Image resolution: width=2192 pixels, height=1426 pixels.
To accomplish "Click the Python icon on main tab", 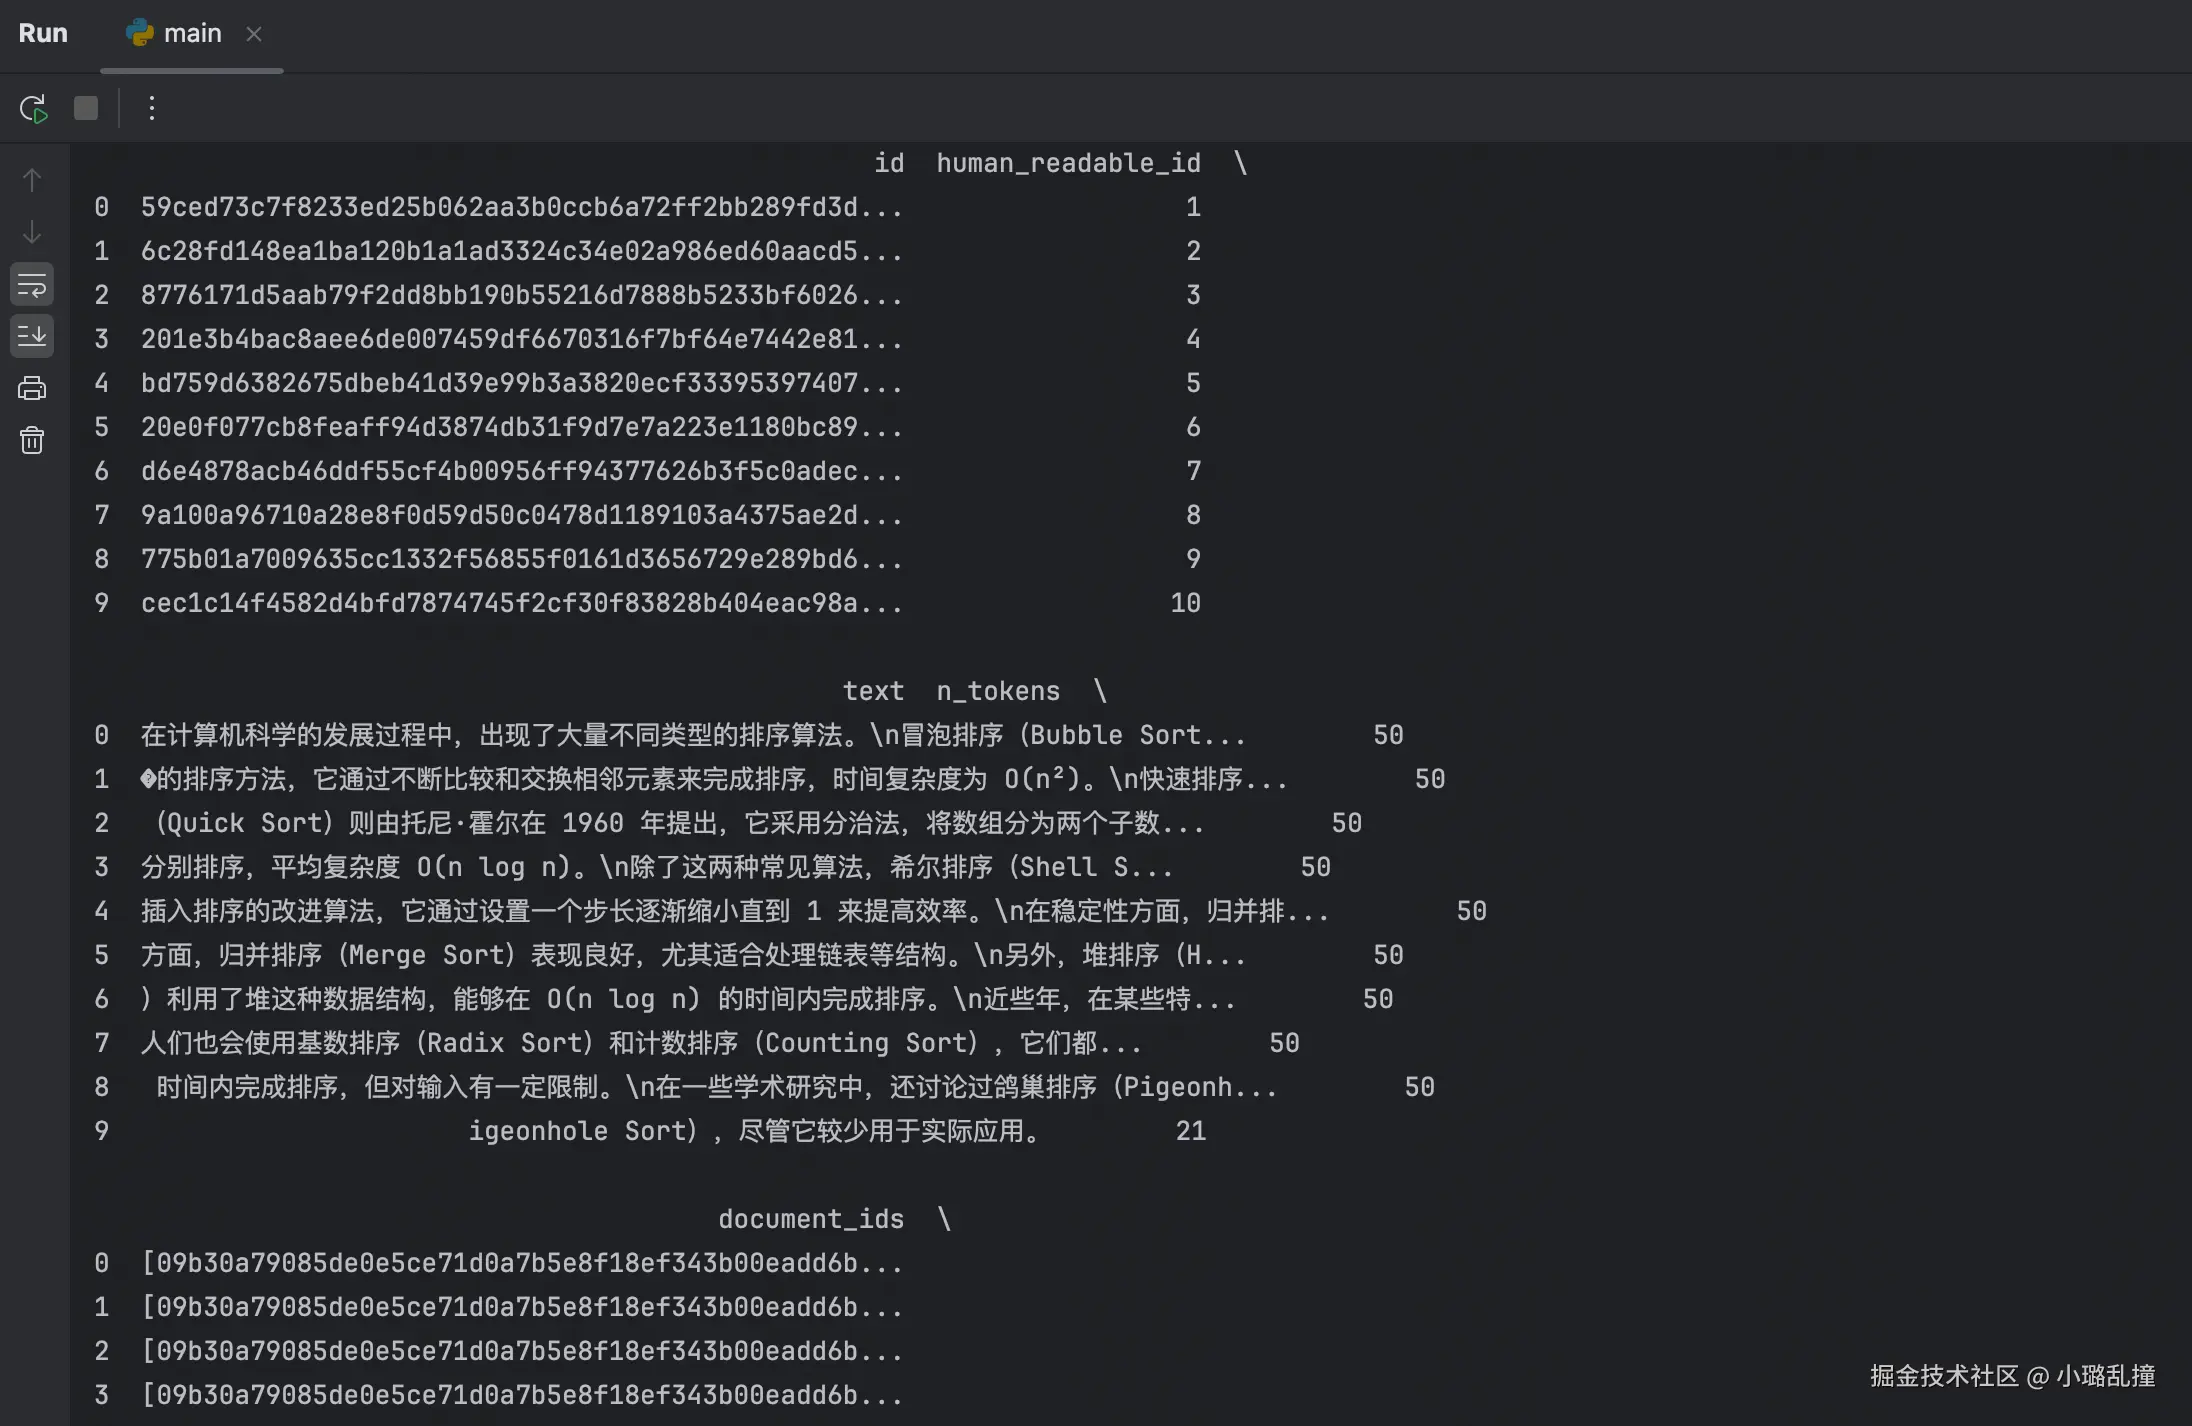I will pyautogui.click(x=139, y=33).
